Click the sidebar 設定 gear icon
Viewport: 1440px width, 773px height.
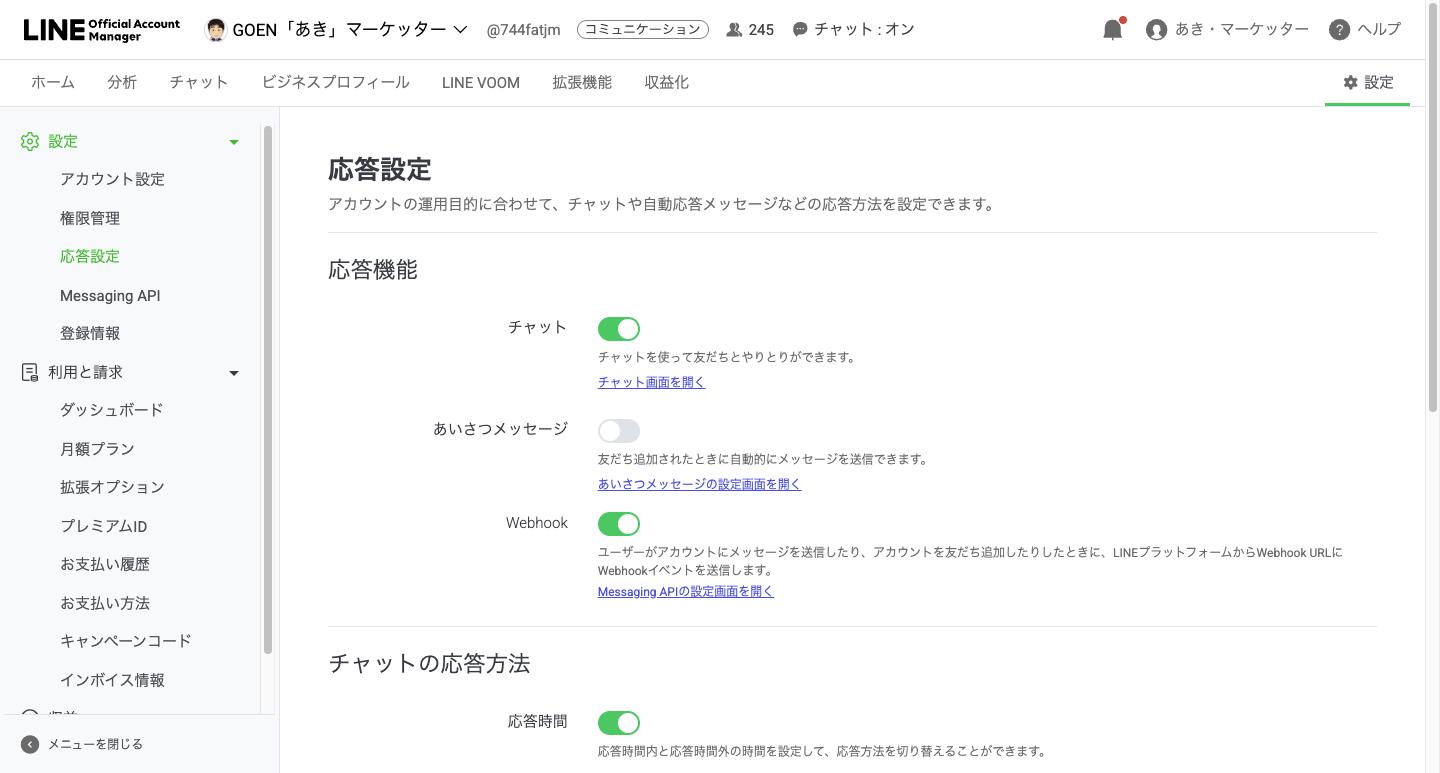pos(30,142)
